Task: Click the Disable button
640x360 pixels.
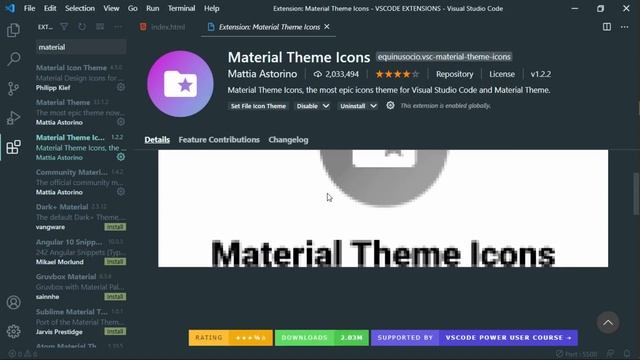Action: pos(307,106)
